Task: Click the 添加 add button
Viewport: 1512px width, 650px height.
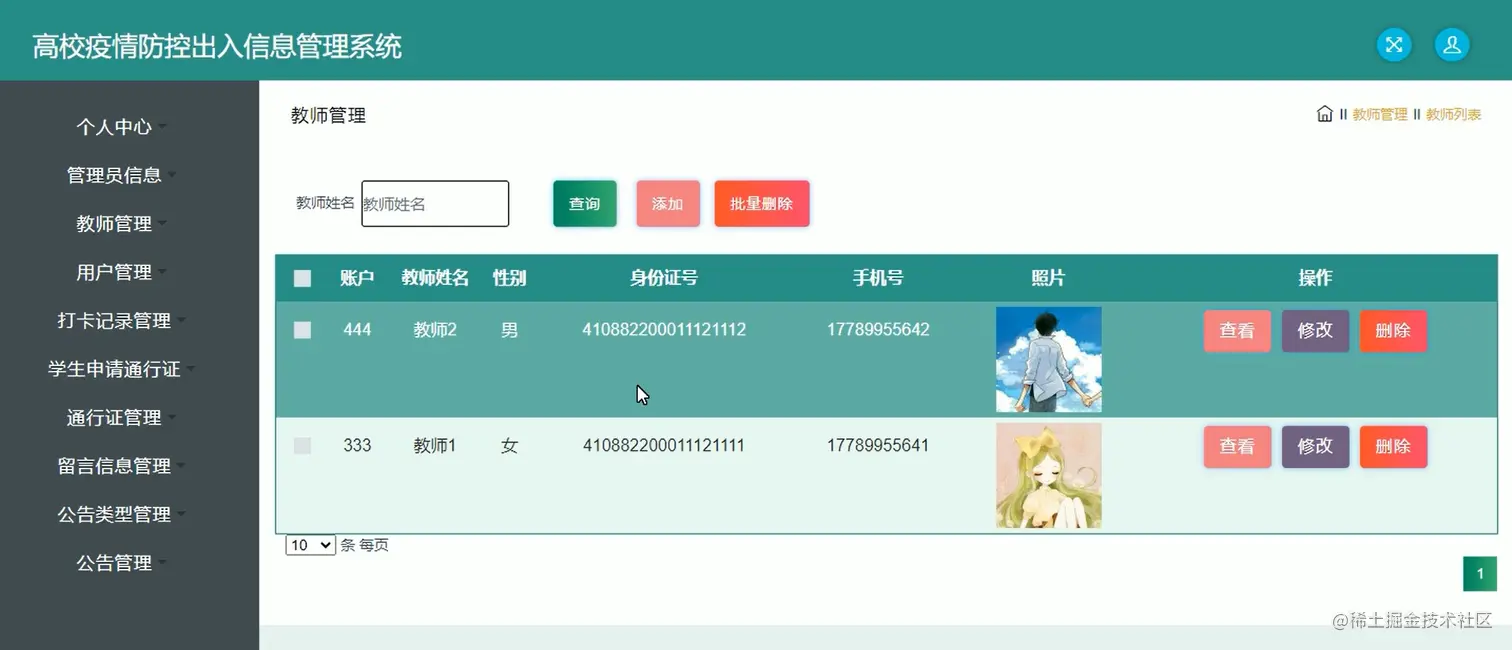Action: coord(668,204)
